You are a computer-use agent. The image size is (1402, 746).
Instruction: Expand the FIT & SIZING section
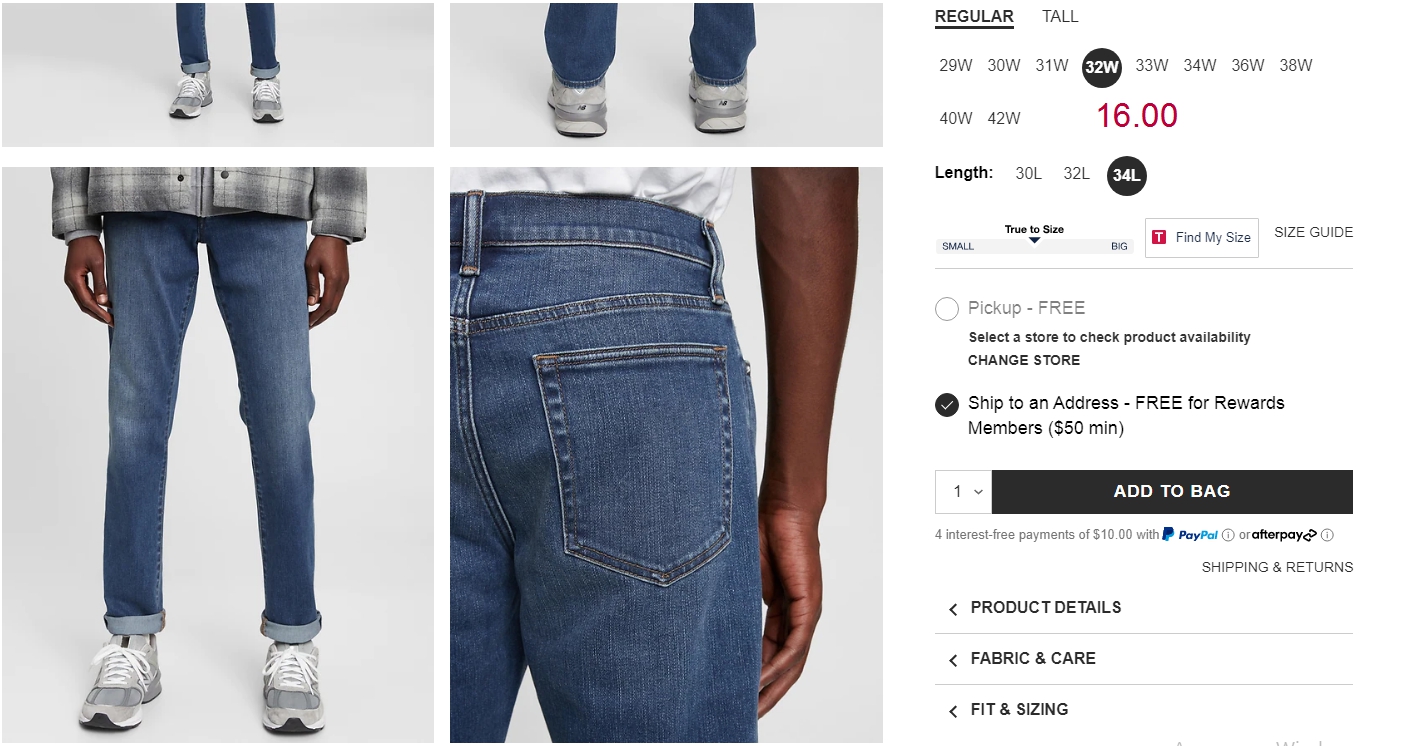pos(1144,710)
